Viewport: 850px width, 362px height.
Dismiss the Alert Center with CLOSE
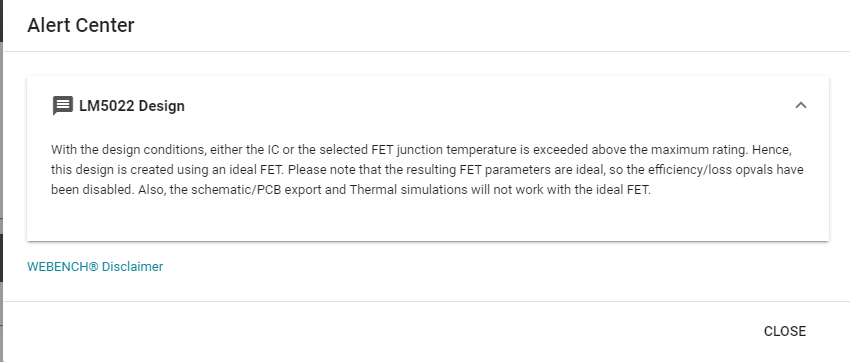click(x=784, y=331)
